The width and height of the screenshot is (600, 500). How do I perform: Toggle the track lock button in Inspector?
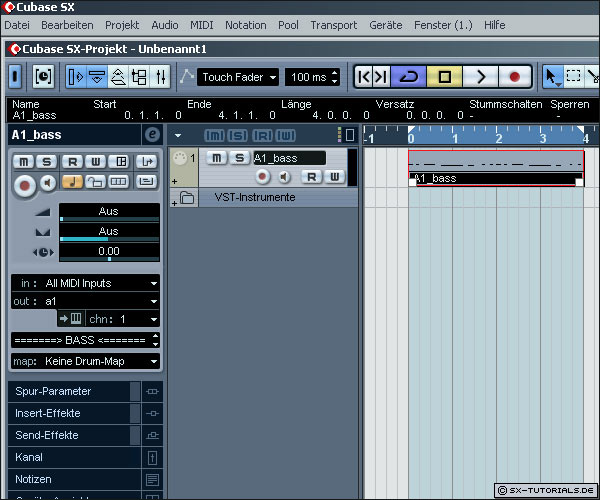coord(96,182)
